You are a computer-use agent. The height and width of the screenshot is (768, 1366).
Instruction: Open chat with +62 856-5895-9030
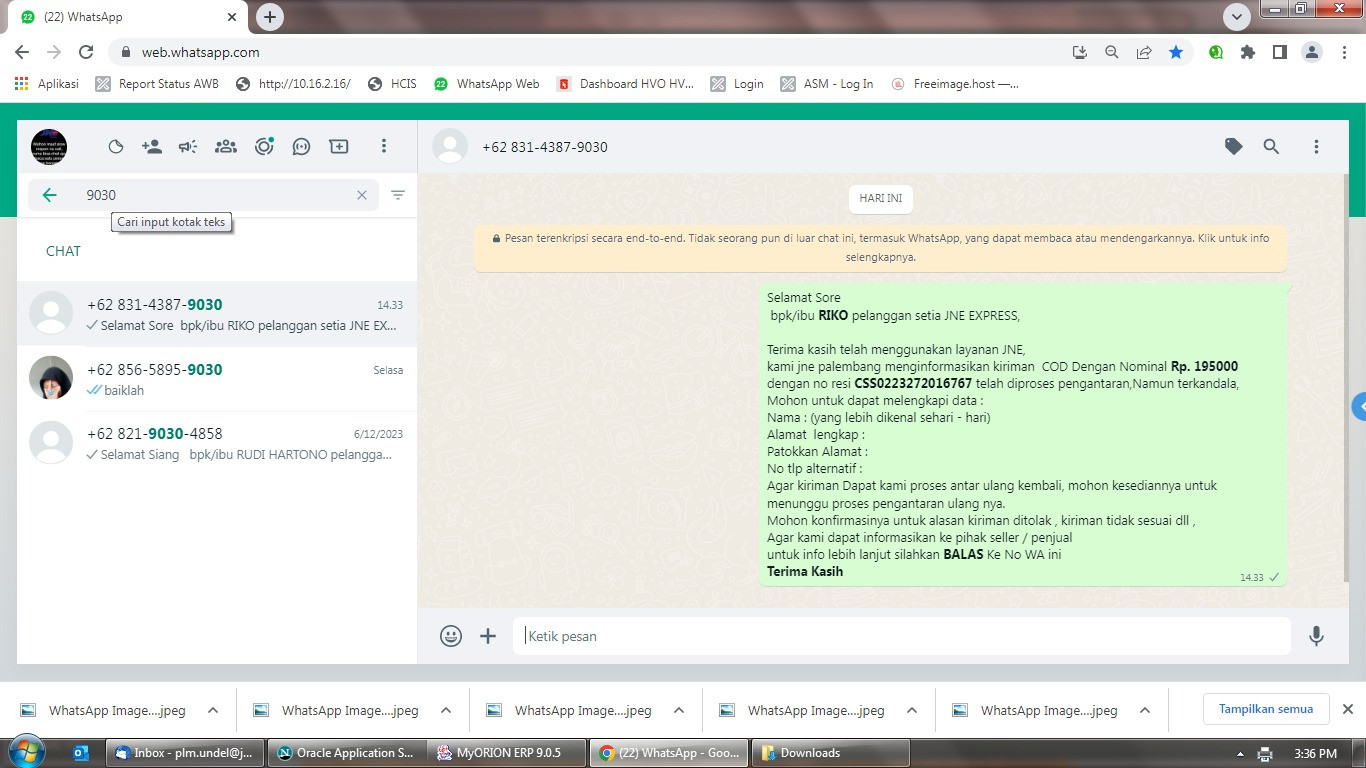click(x=217, y=379)
